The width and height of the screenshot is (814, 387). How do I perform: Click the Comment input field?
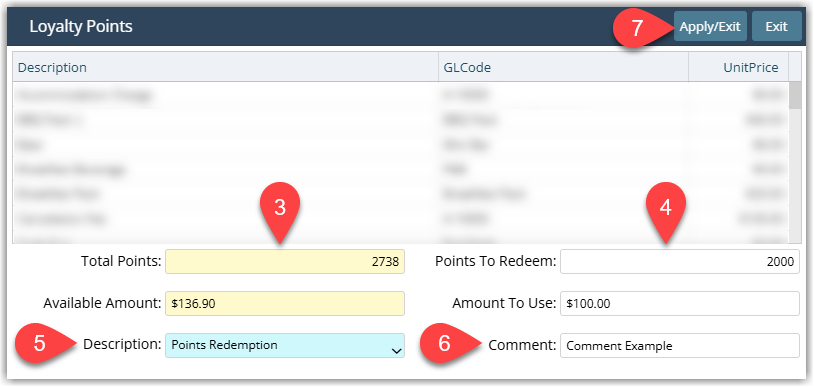680,345
